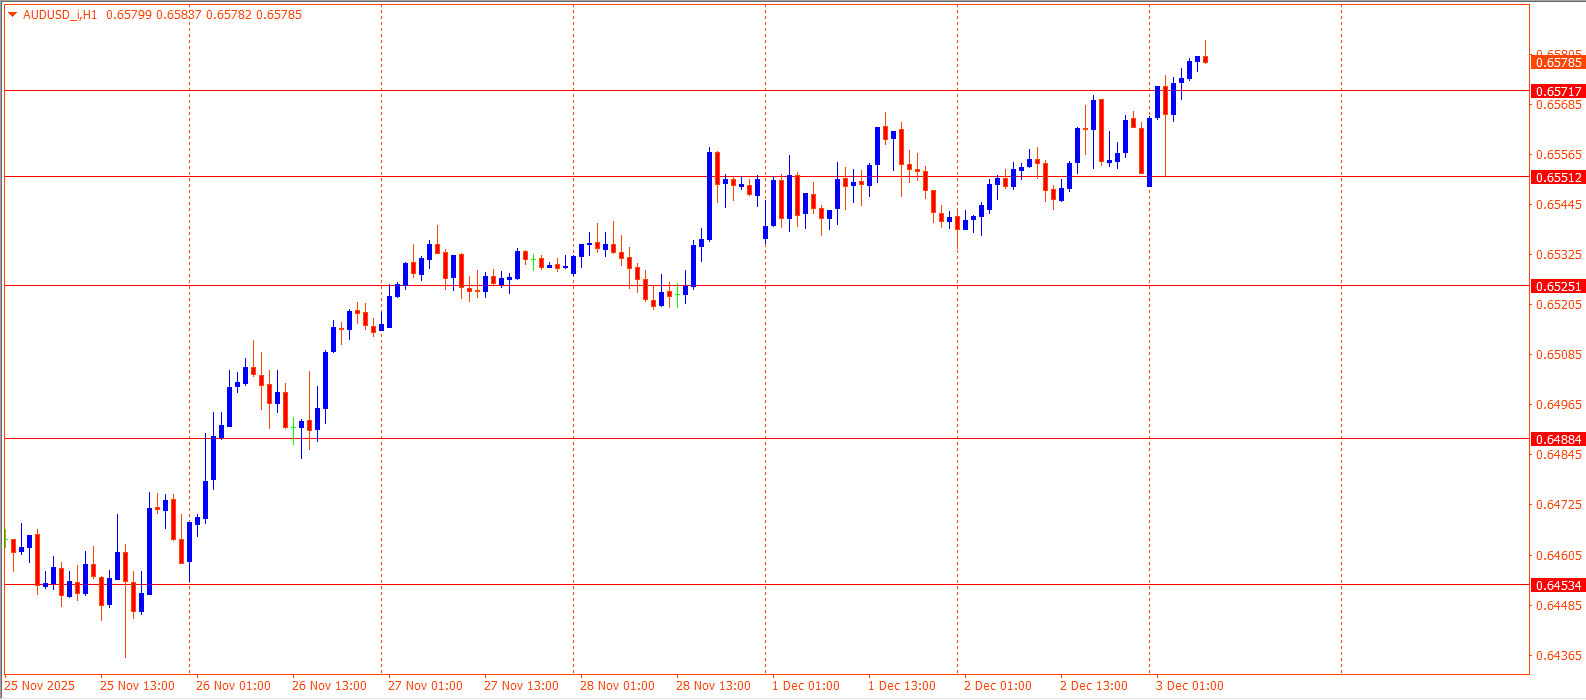Click price scale value 0.65565
The width and height of the screenshot is (1586, 700).
(1559, 155)
